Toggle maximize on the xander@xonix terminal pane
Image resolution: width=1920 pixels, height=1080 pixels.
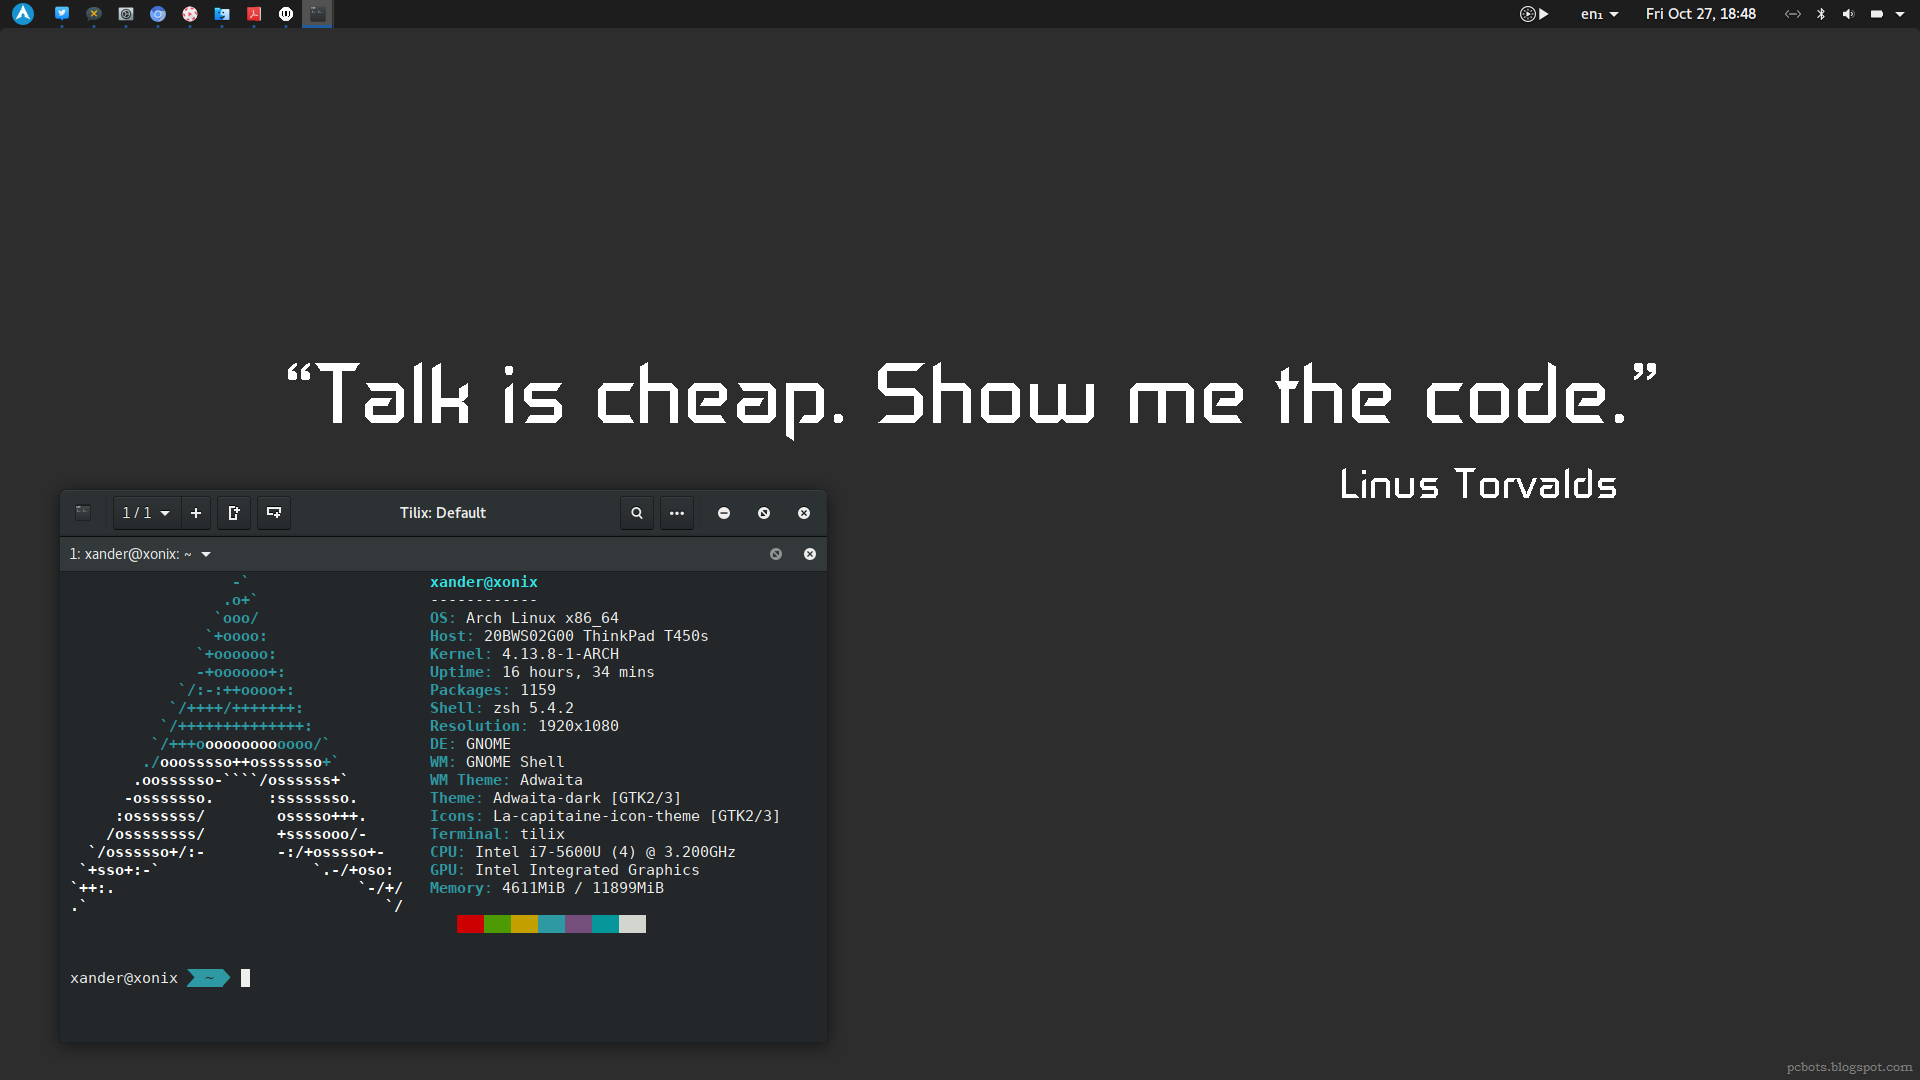click(776, 554)
